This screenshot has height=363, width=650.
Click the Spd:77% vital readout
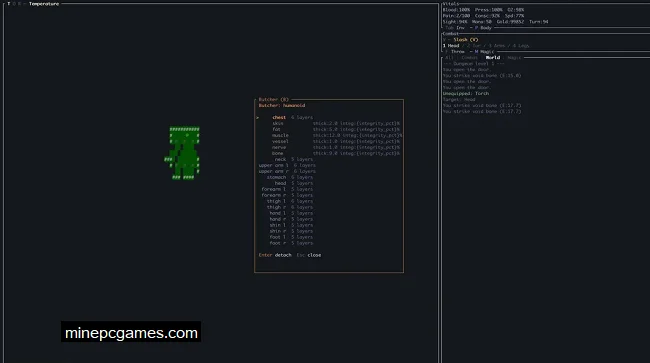514,16
